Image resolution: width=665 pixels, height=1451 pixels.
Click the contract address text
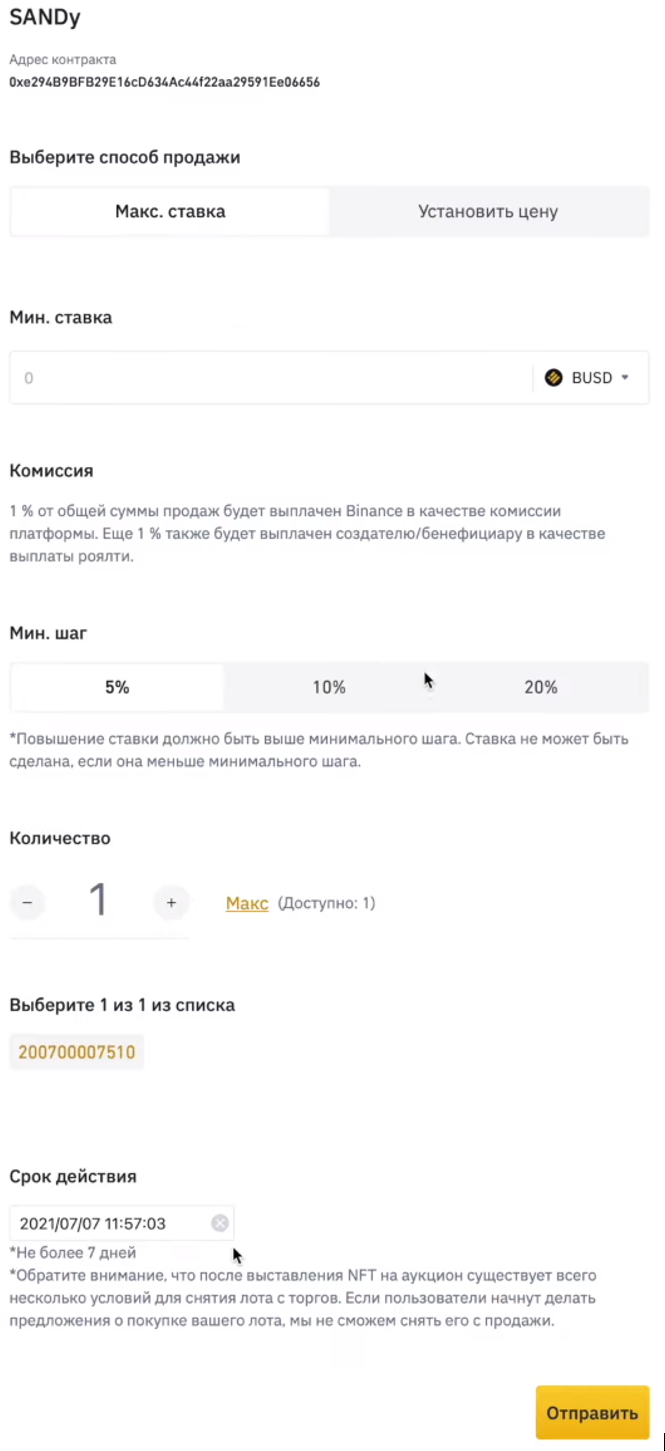pos(165,81)
